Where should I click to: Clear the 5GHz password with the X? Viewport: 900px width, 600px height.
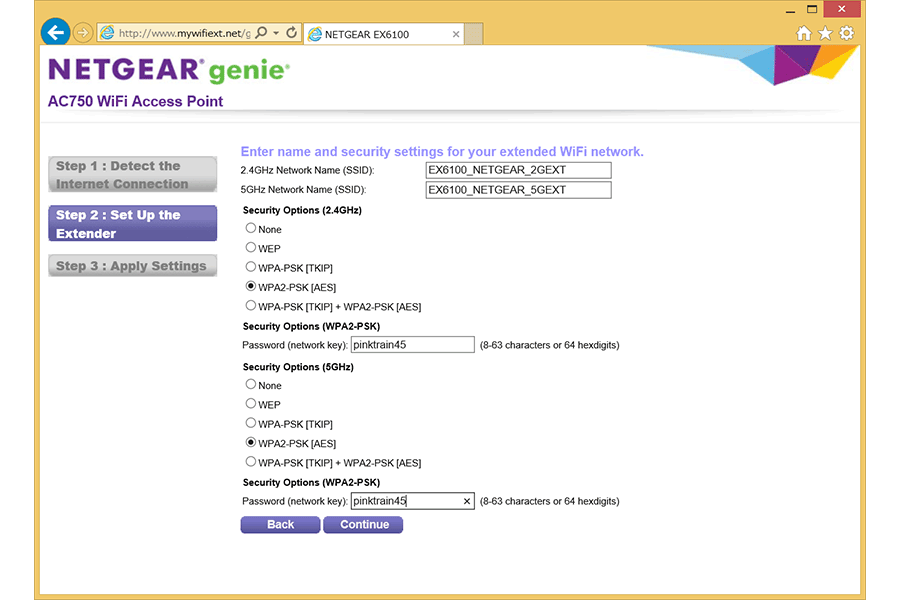point(467,501)
